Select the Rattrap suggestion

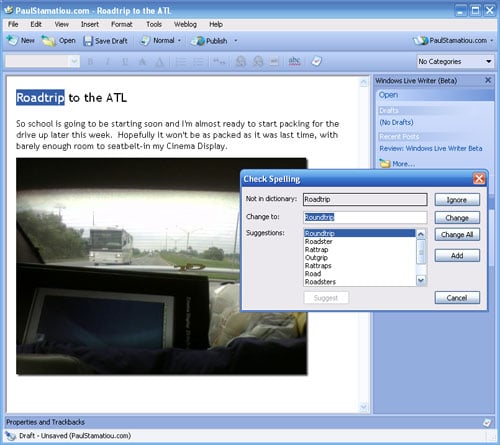(360, 249)
